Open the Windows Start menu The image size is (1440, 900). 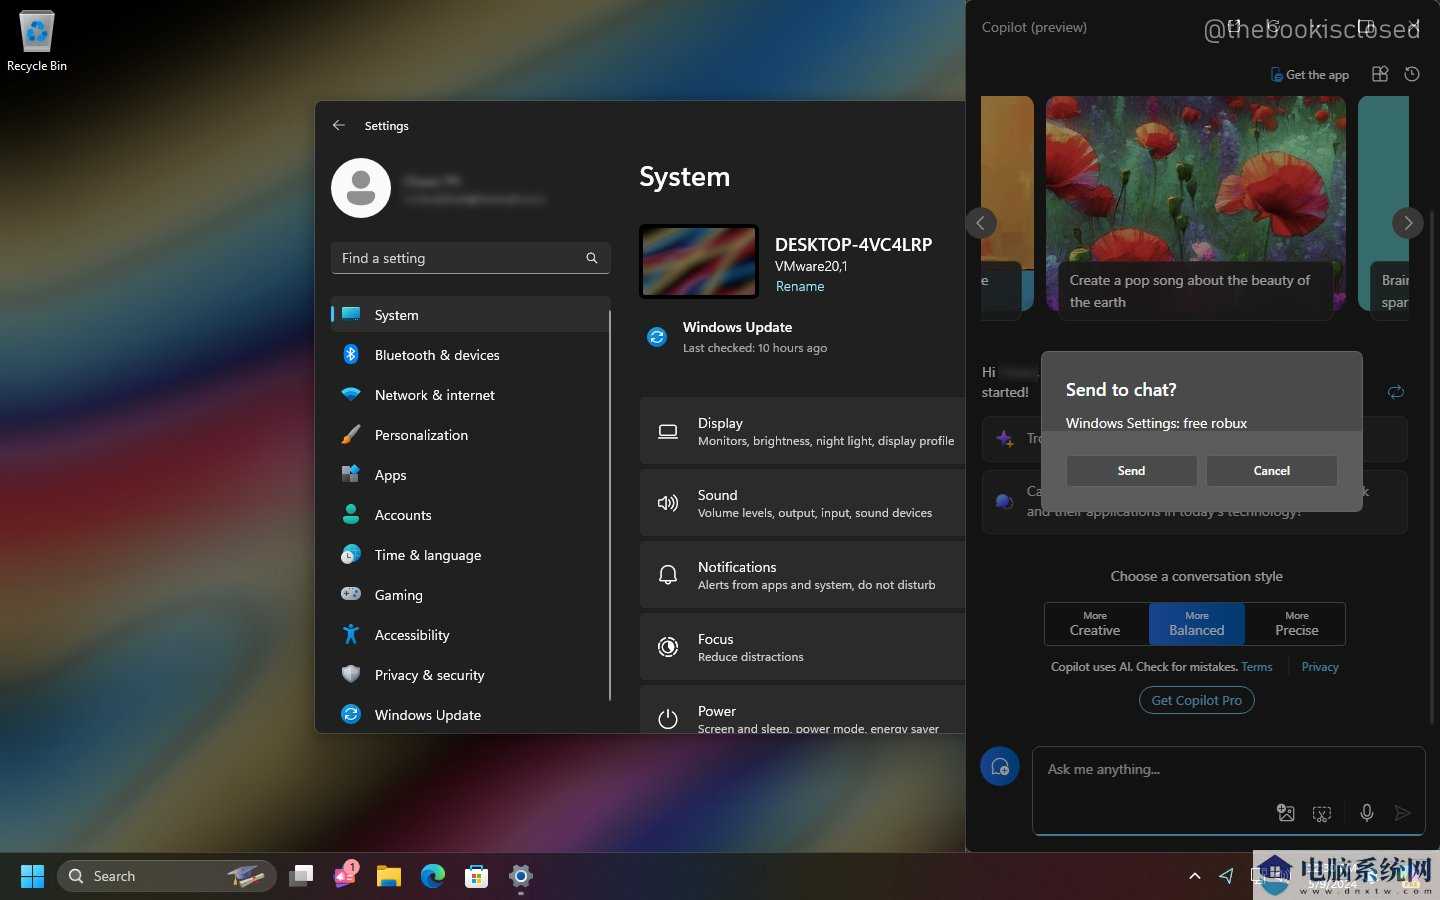[x=33, y=877]
